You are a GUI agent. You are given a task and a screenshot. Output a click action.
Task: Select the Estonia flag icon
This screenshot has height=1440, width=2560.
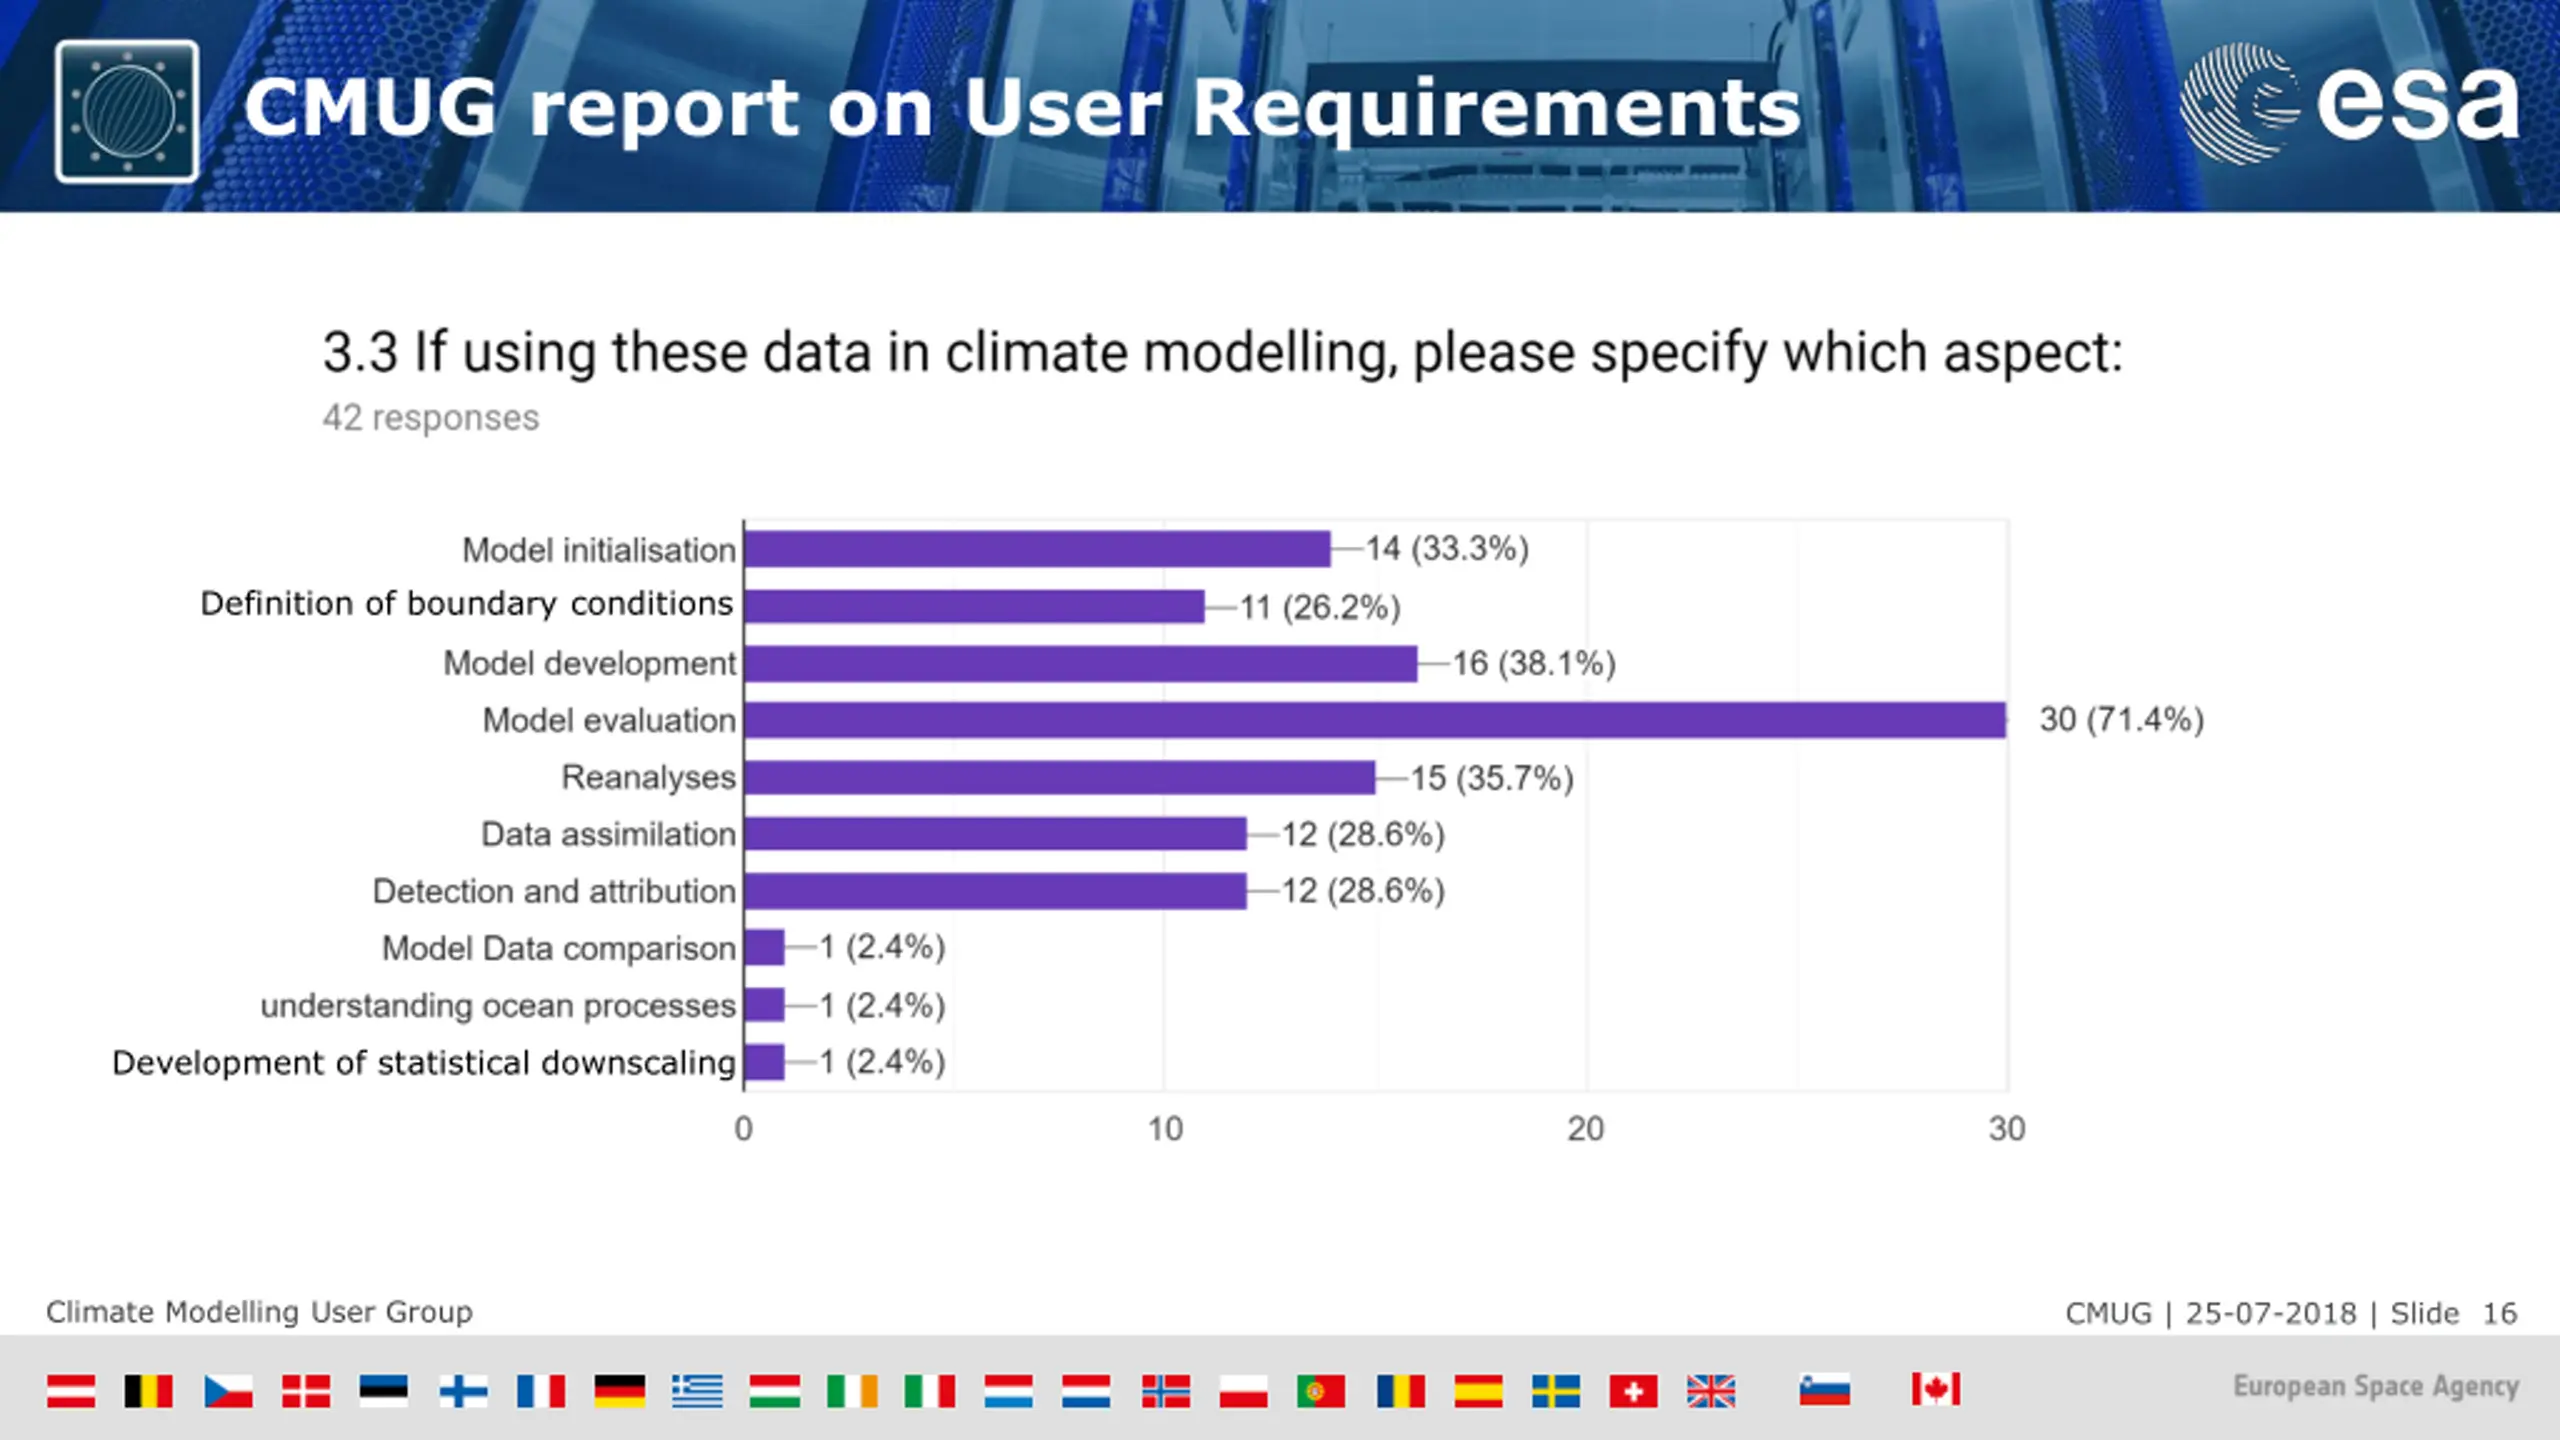coord(384,1391)
